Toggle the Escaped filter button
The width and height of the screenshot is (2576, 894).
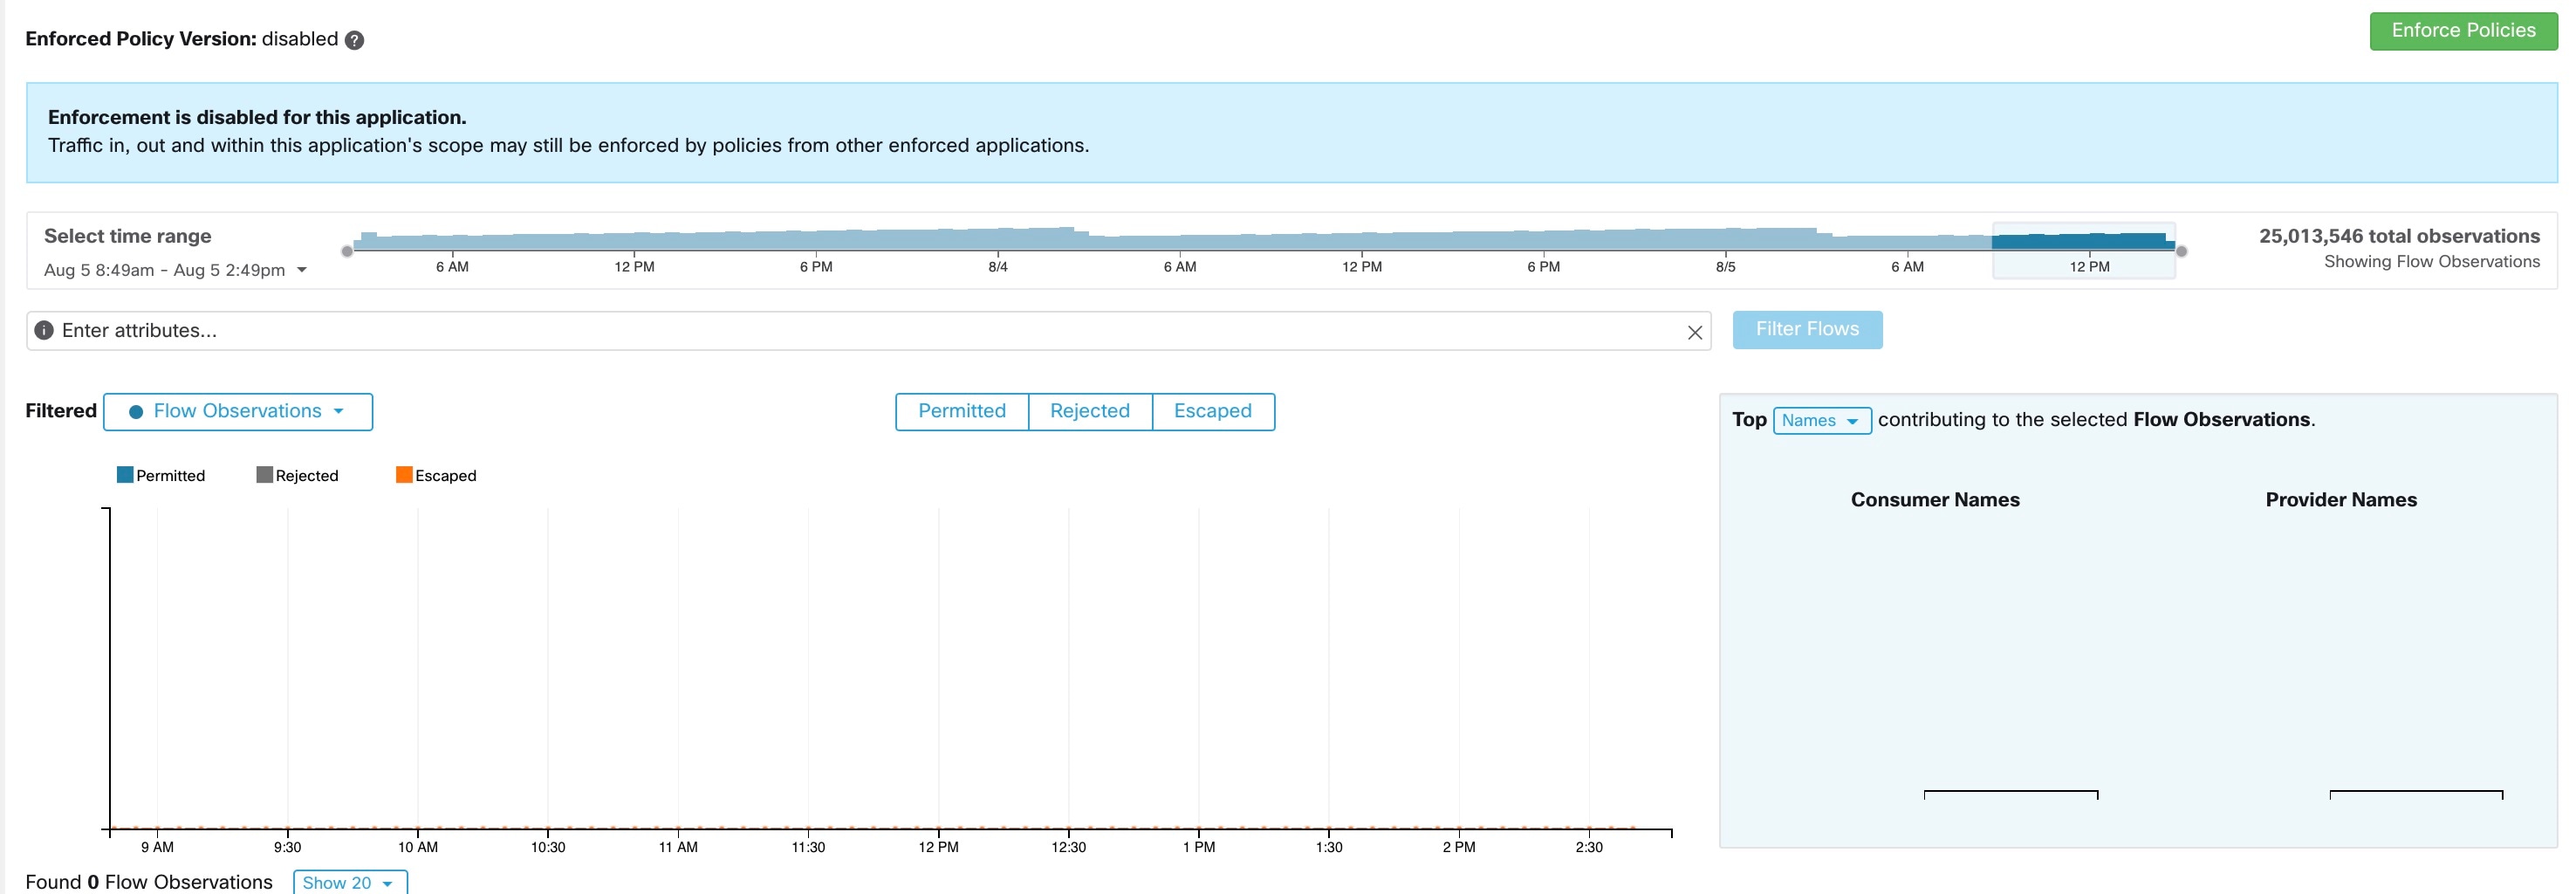(x=1213, y=412)
